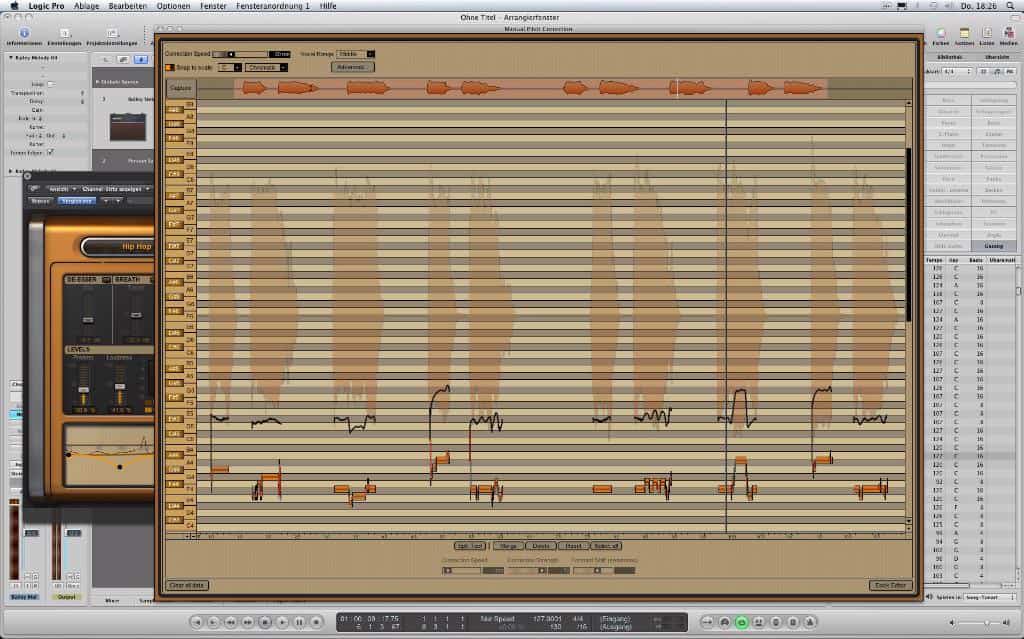The image size is (1024, 639).
Task: Open the Spotlight search icon
Action: coord(1012,6)
